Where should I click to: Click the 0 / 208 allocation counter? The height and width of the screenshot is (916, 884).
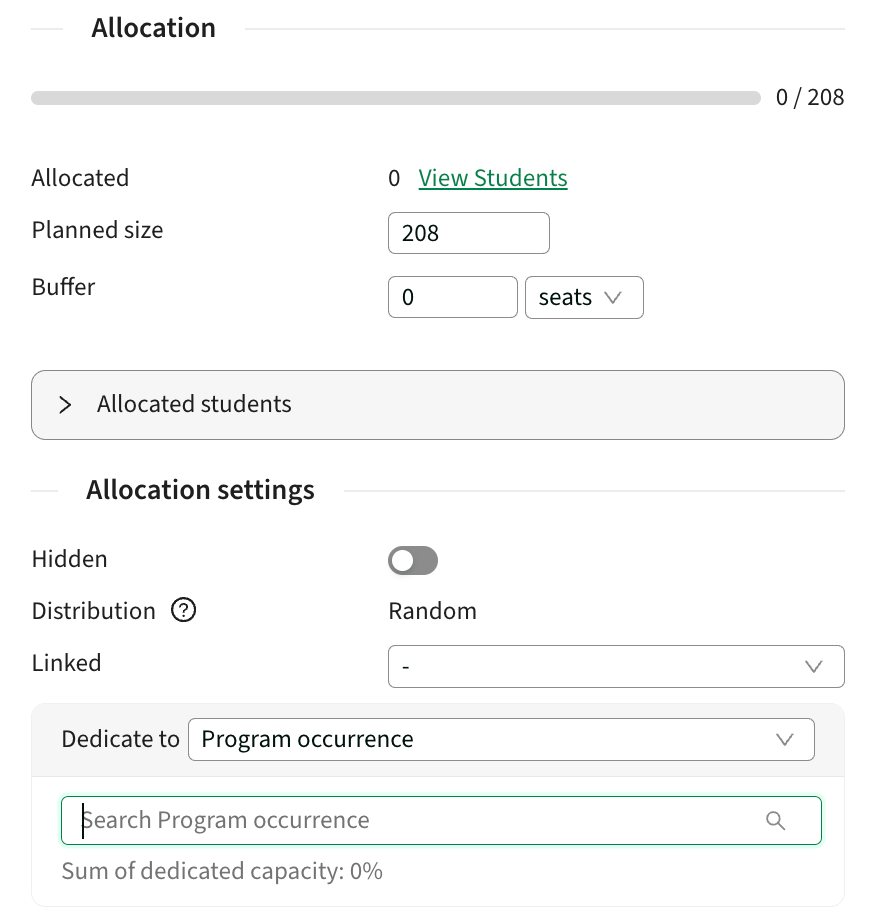810,98
